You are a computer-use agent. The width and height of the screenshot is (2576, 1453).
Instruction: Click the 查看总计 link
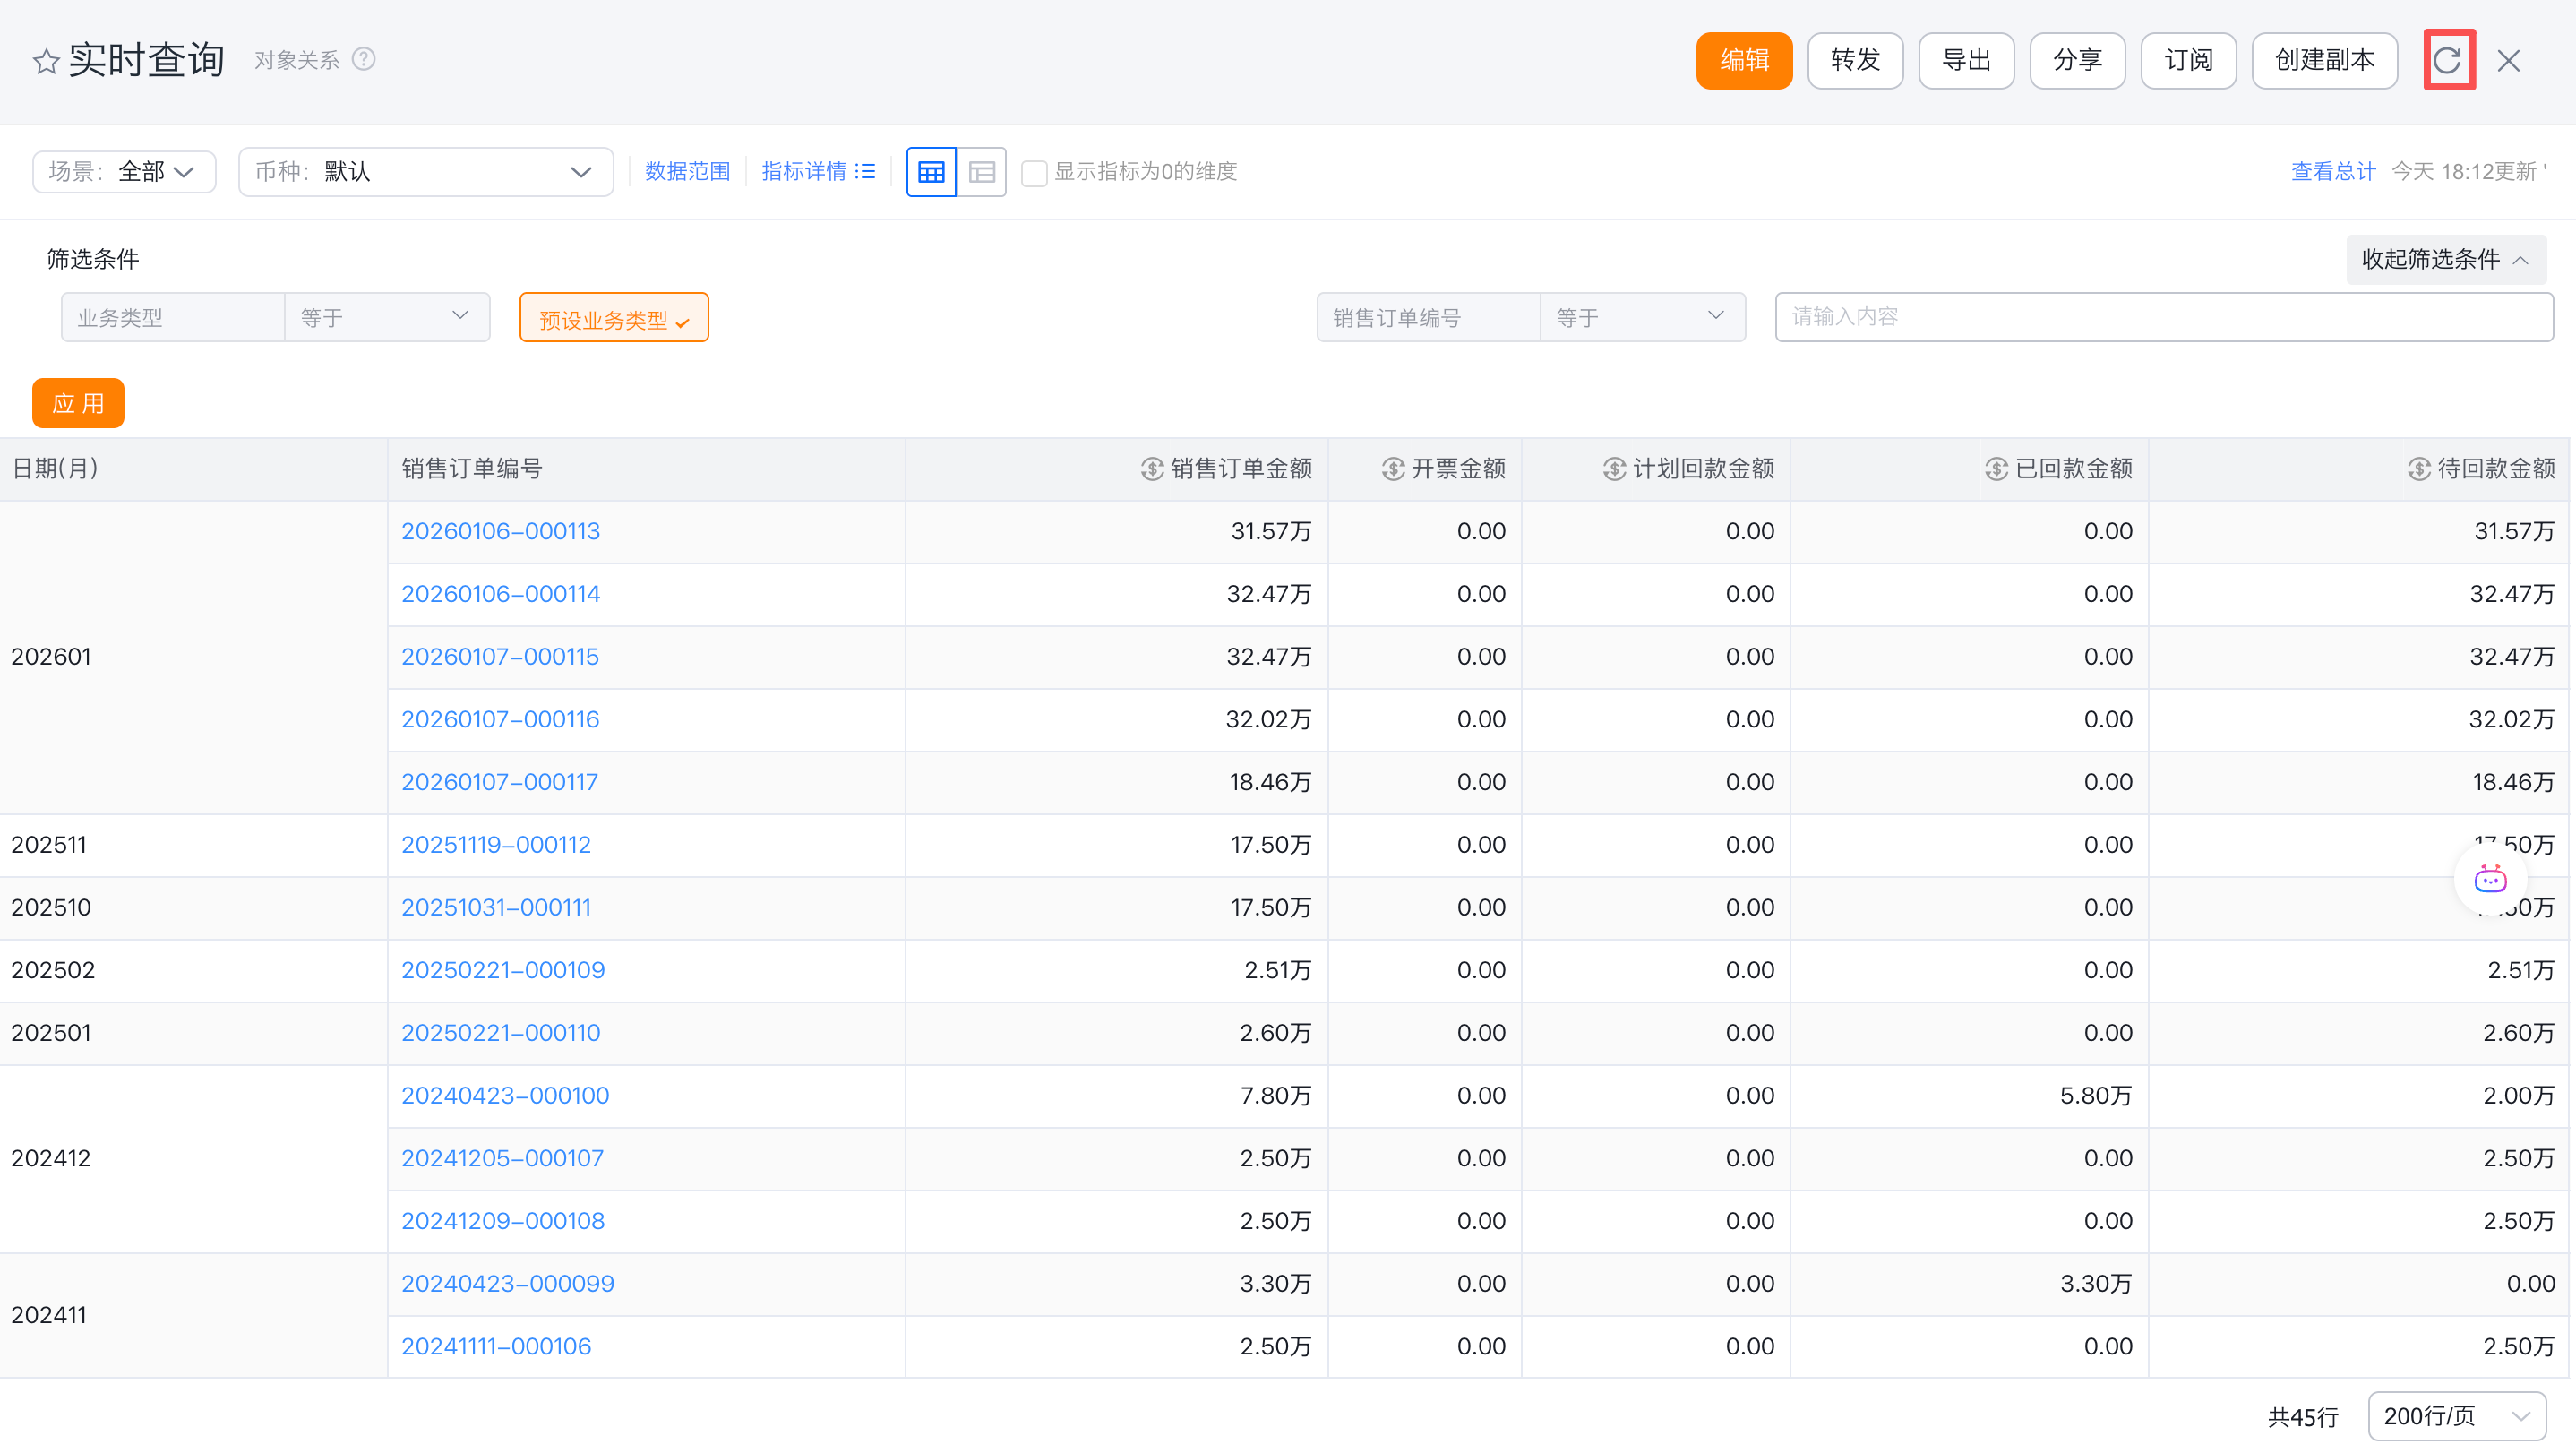[x=2332, y=172]
